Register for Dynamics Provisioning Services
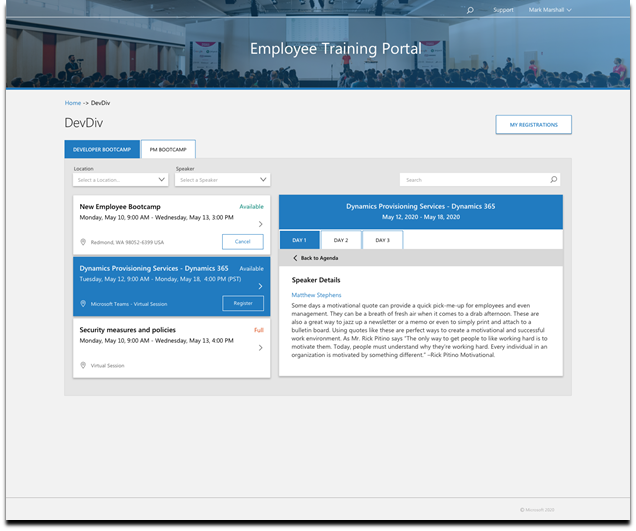Image resolution: width=636 pixels, height=531 pixels. (242, 304)
